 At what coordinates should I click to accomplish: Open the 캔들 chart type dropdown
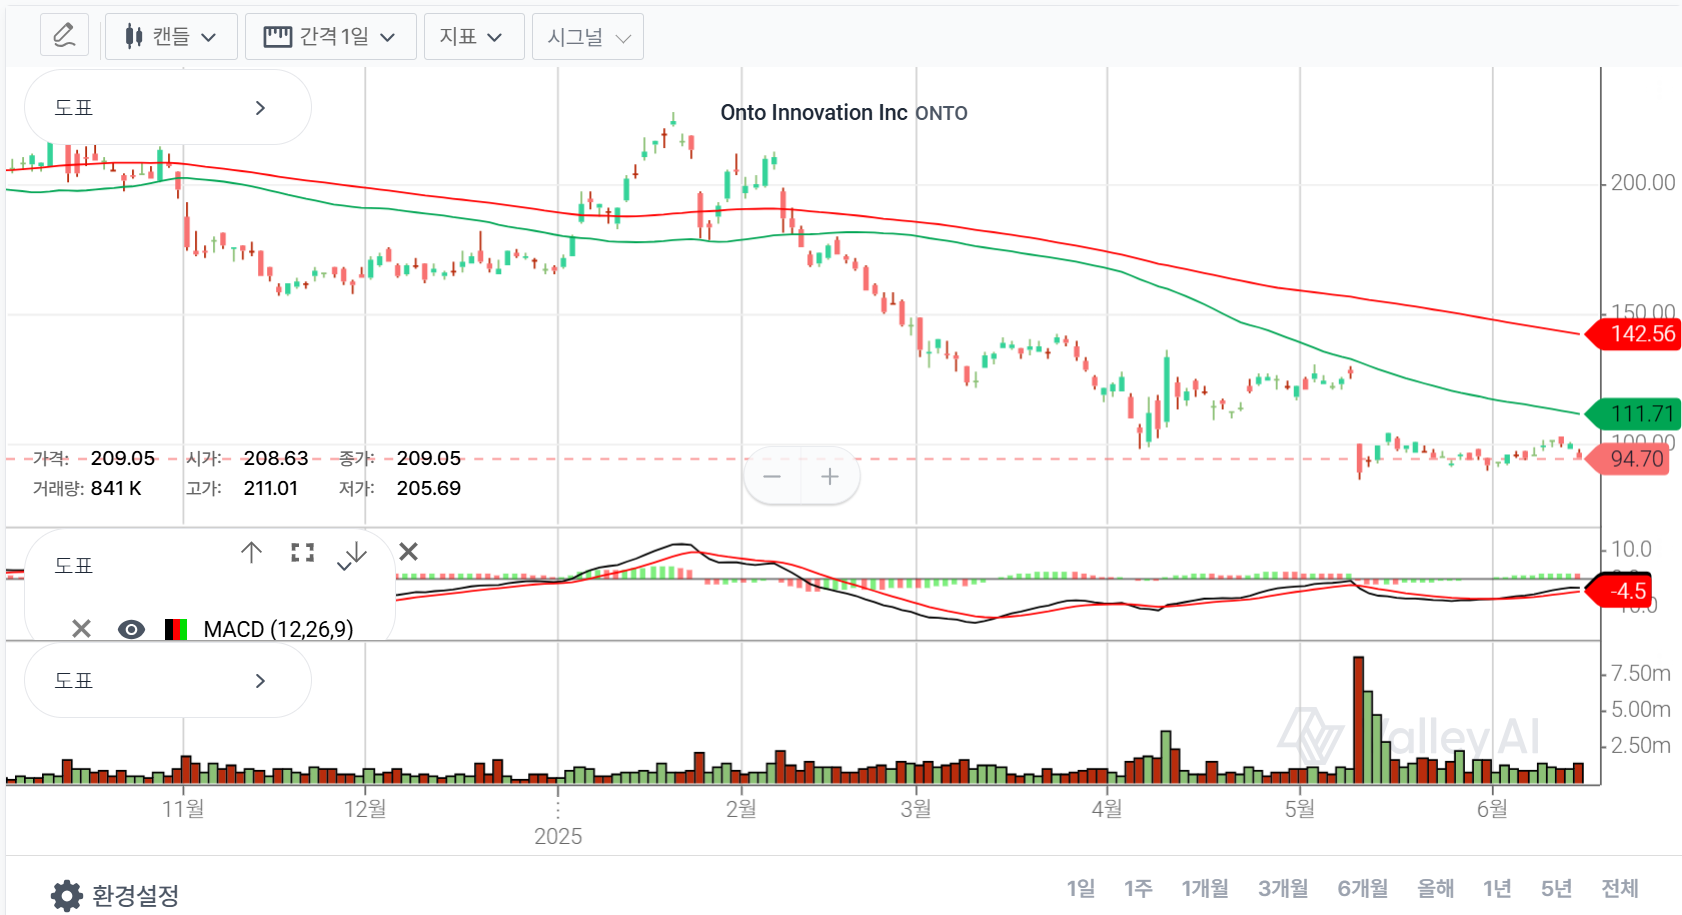[x=171, y=37]
